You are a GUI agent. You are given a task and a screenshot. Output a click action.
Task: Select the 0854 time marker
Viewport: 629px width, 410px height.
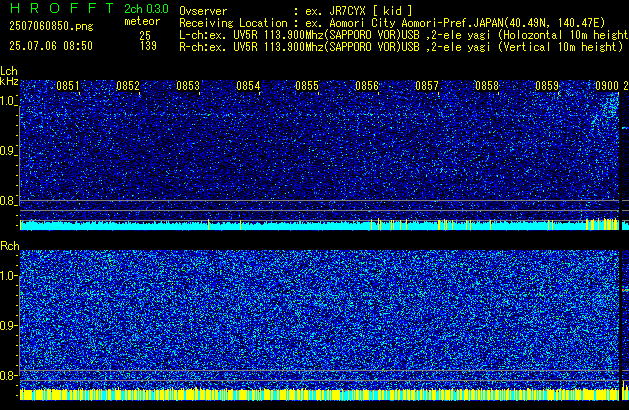click(x=248, y=86)
